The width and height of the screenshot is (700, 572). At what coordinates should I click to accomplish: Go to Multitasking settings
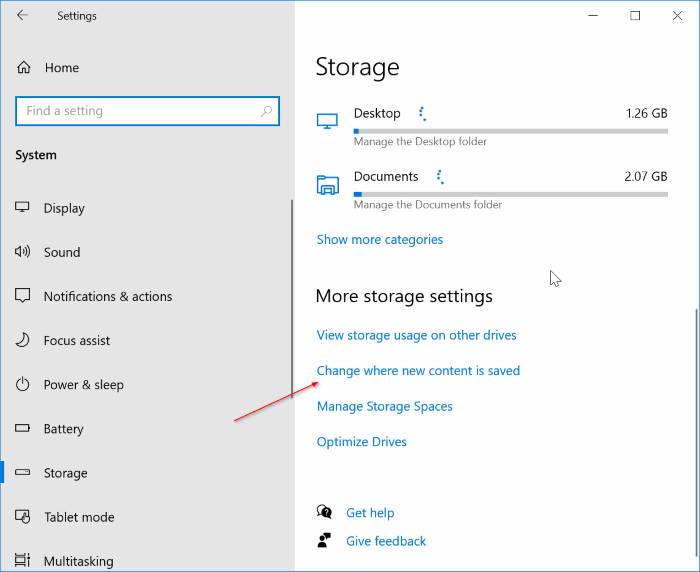79,561
